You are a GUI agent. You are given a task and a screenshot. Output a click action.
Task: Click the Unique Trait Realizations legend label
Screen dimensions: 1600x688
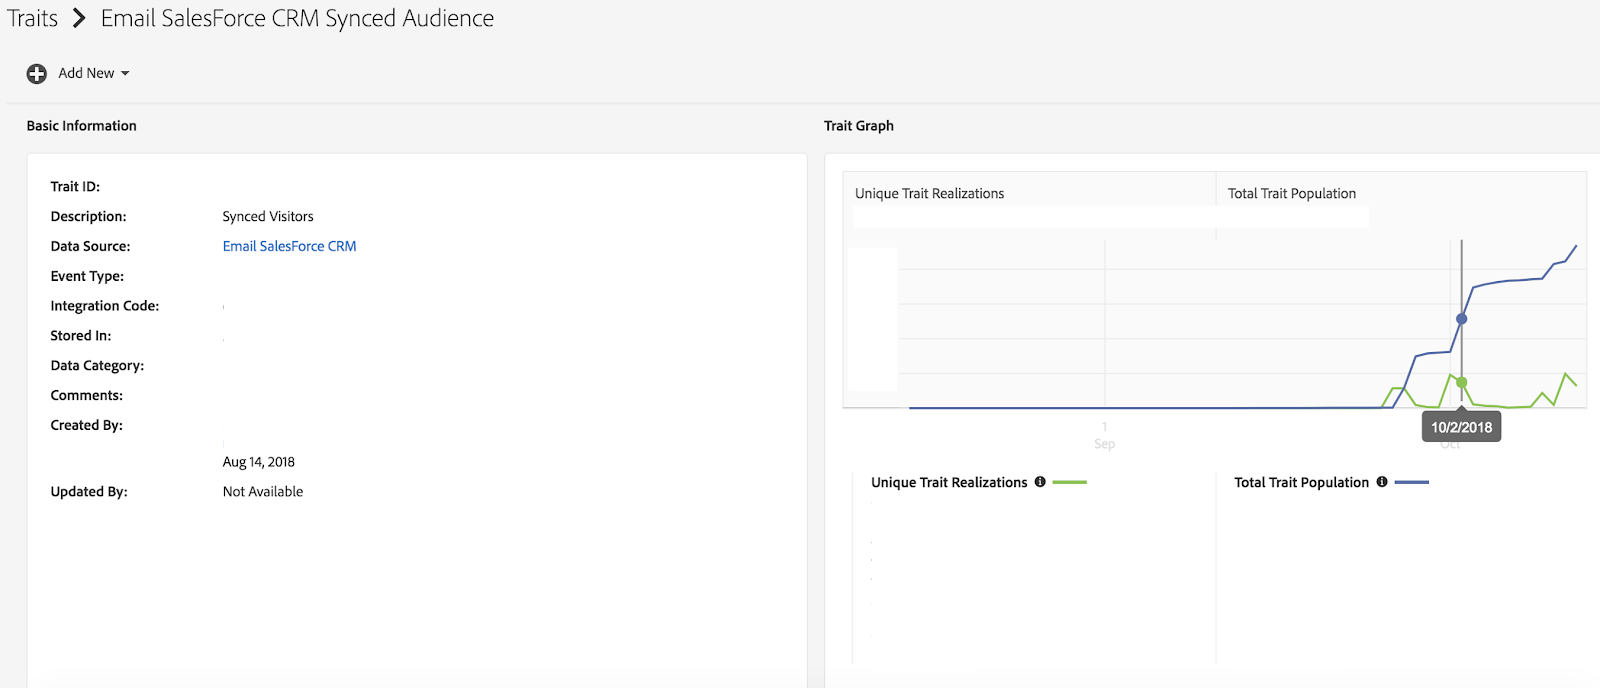[x=949, y=482]
